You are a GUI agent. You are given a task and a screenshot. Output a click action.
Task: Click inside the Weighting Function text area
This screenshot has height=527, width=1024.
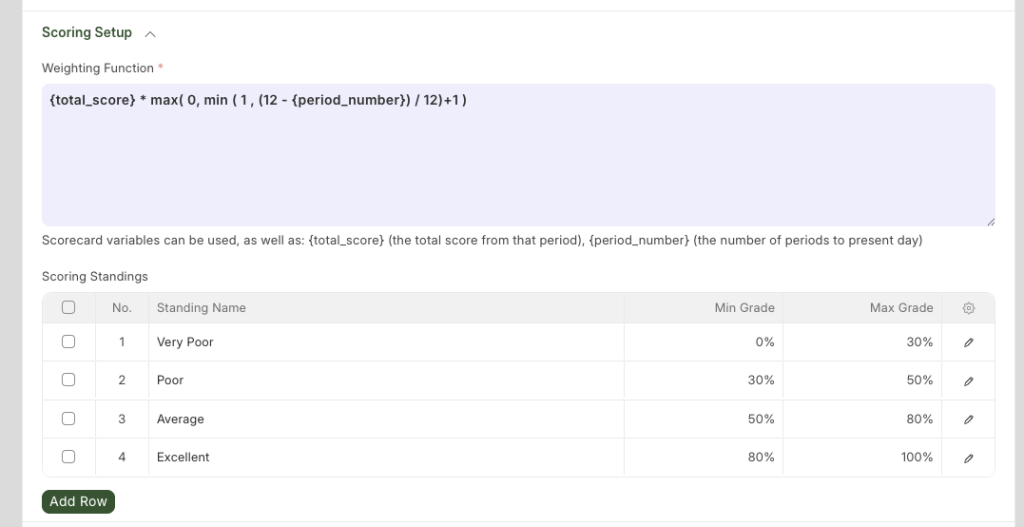point(518,160)
